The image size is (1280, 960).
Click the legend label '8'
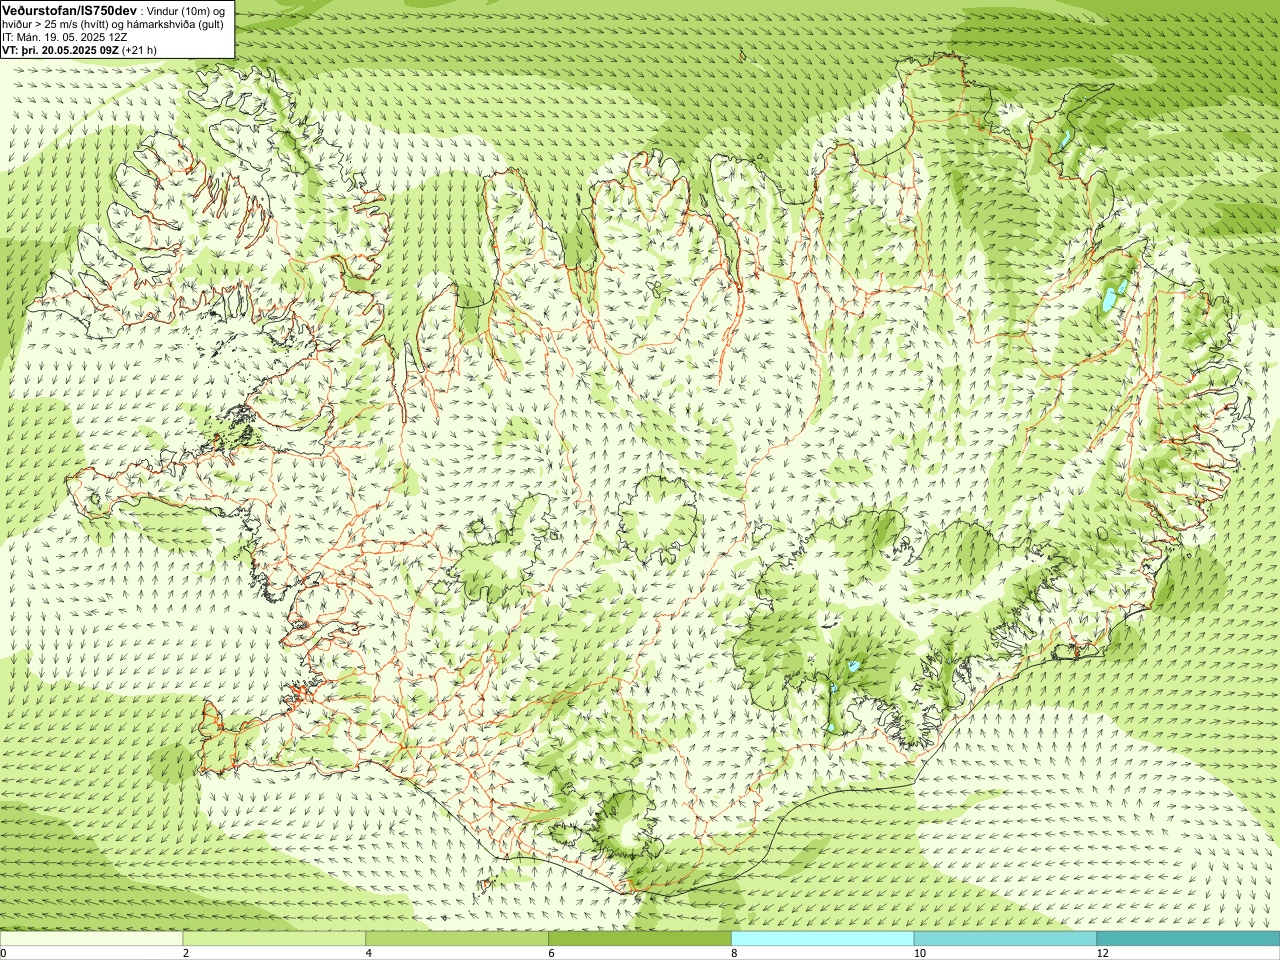coord(734,953)
